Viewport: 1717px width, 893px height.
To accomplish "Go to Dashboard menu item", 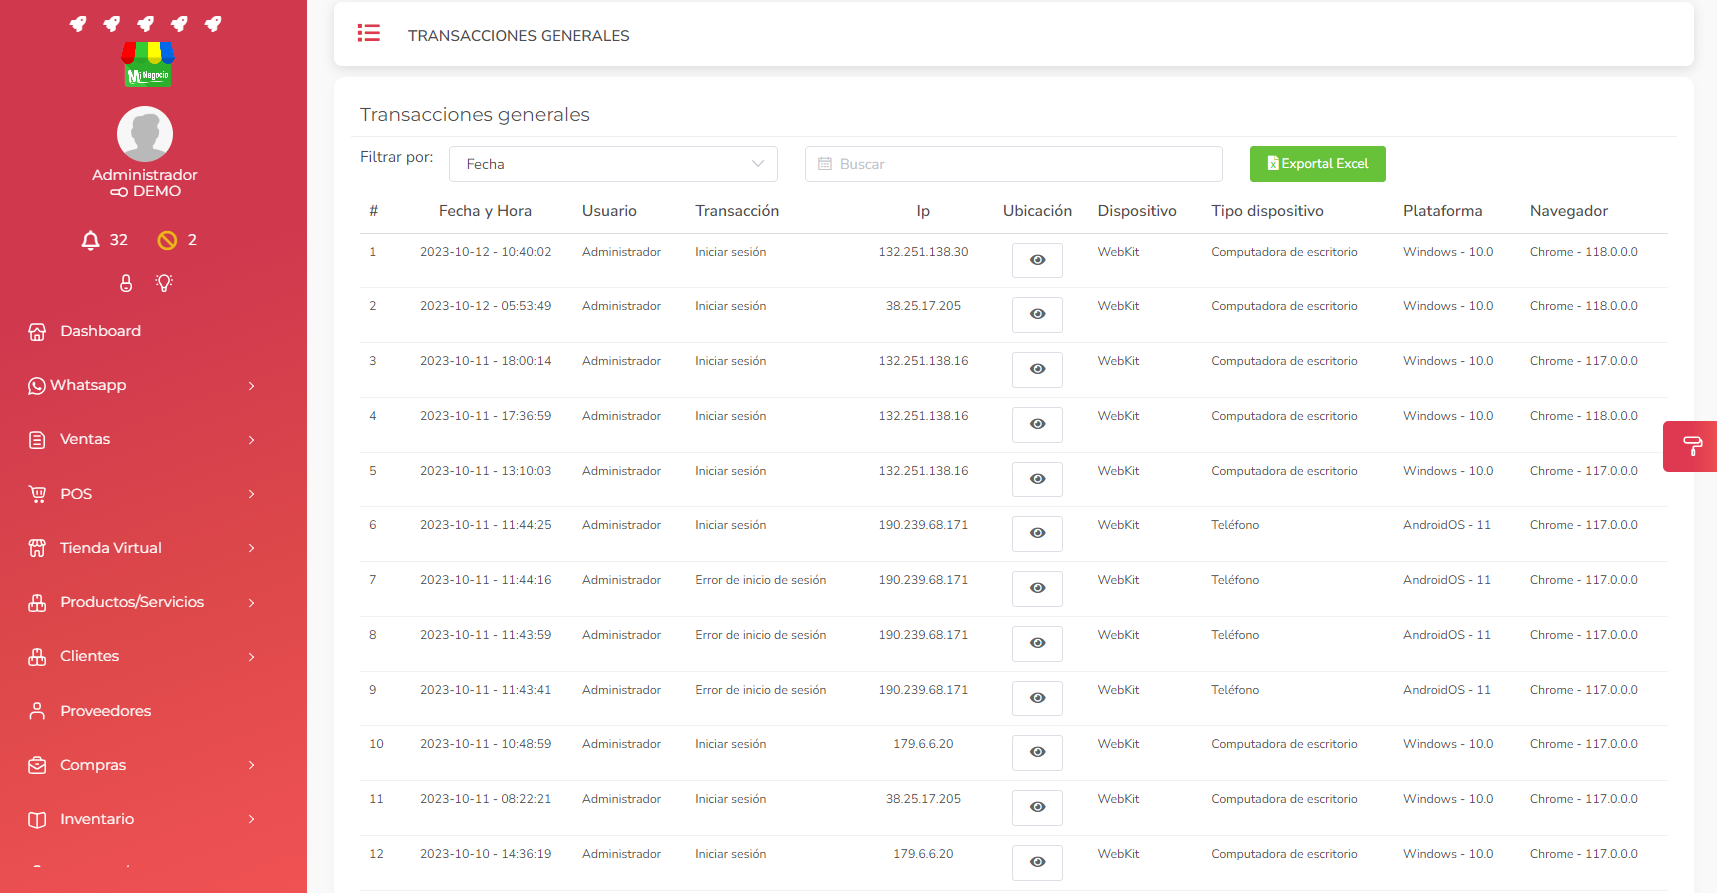I will coord(100,331).
